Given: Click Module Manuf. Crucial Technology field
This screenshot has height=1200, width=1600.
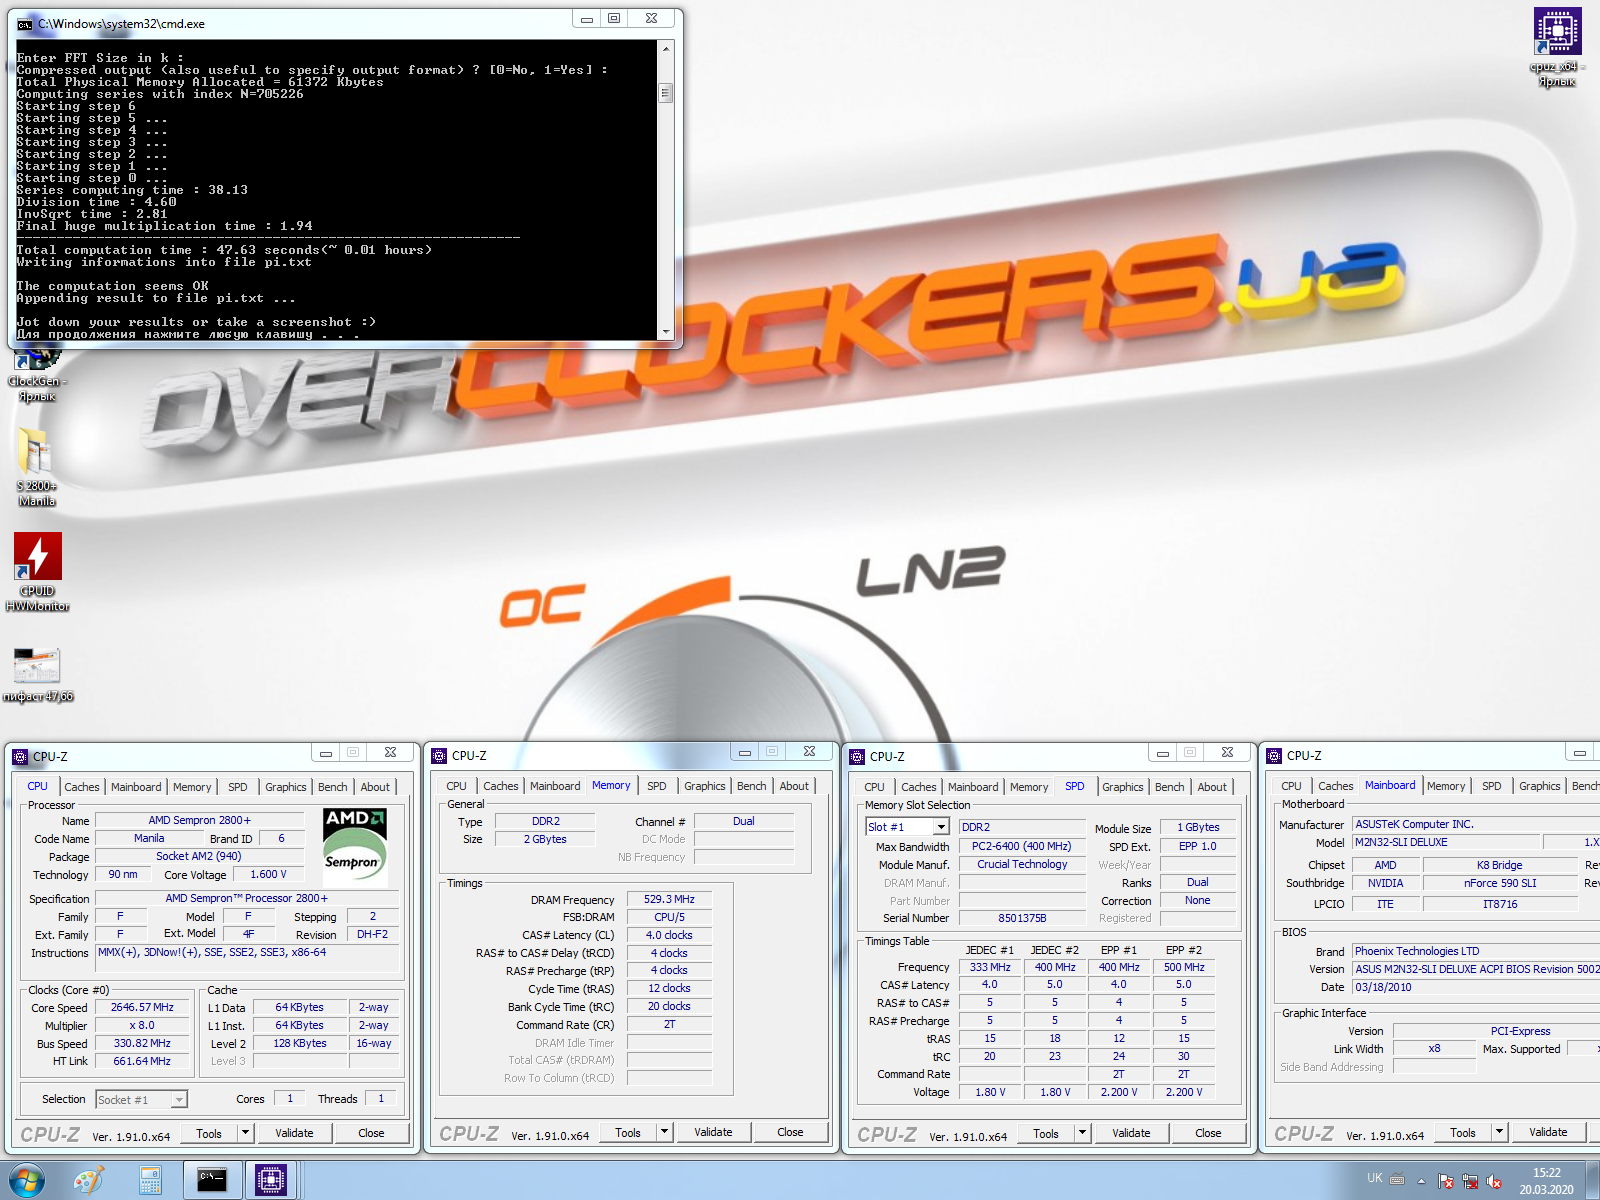Looking at the screenshot, I should coord(1022,865).
